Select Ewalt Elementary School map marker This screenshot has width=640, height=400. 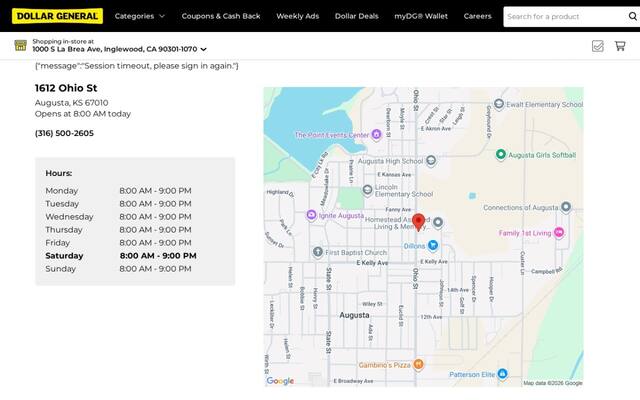pos(499,104)
